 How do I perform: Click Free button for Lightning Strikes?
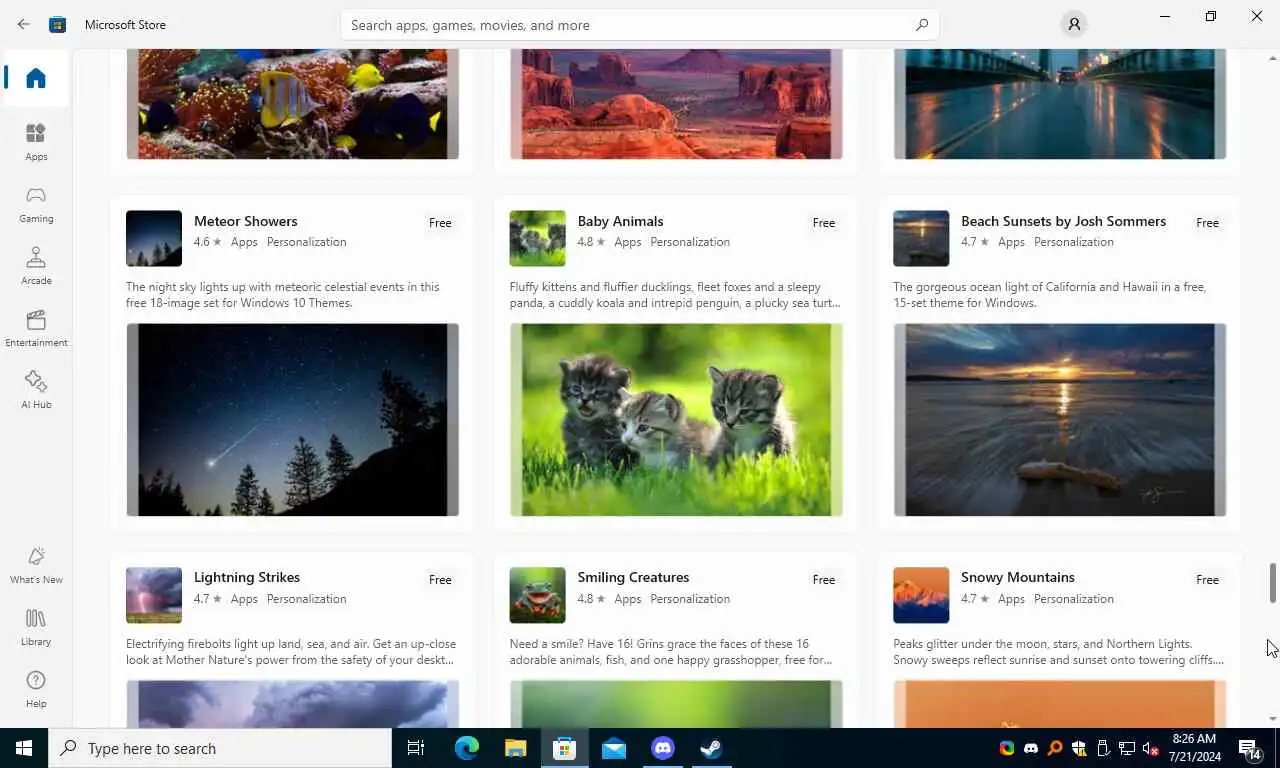[440, 580]
